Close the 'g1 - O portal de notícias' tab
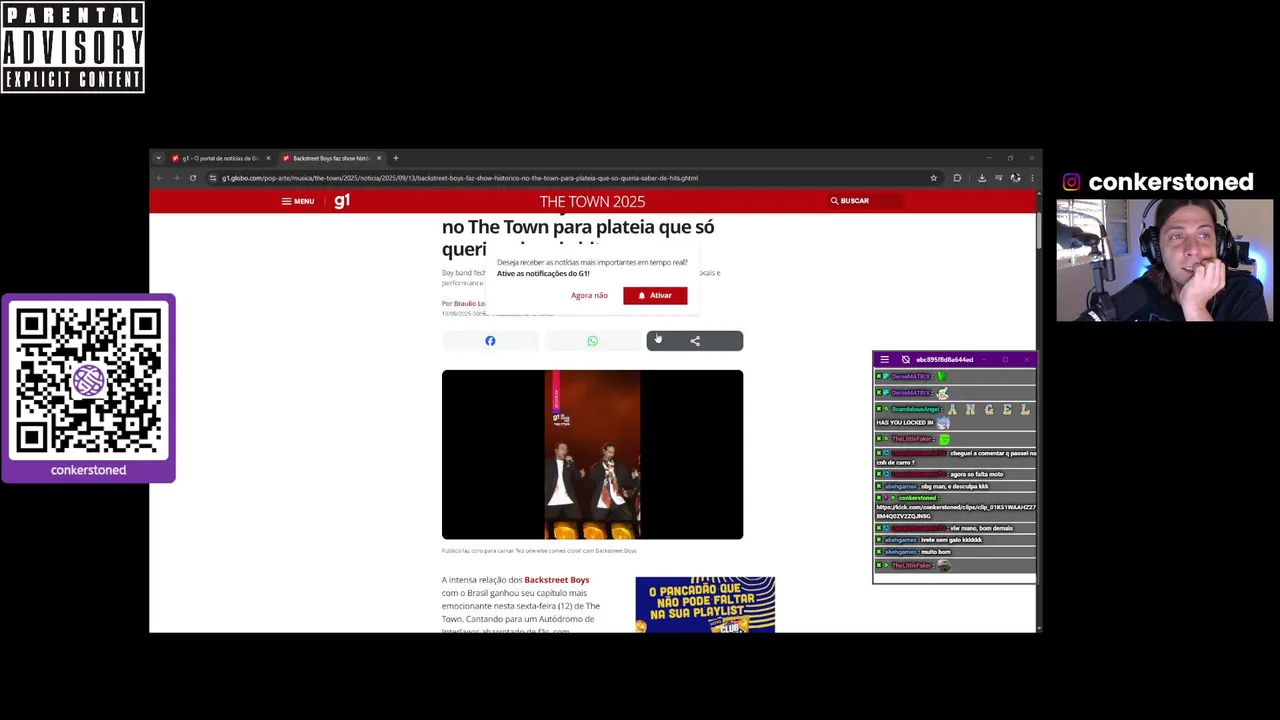Viewport: 1280px width, 720px height. [268, 158]
